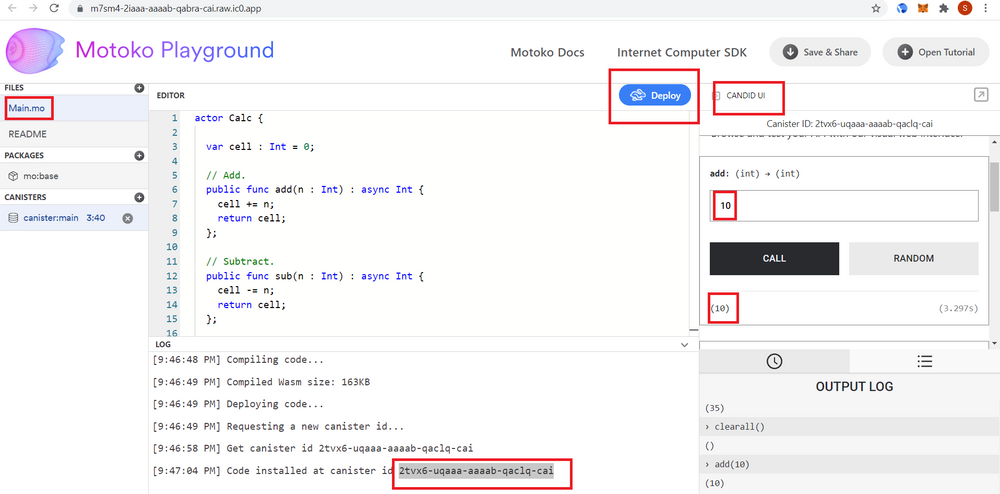Deploy the canister code

655,96
